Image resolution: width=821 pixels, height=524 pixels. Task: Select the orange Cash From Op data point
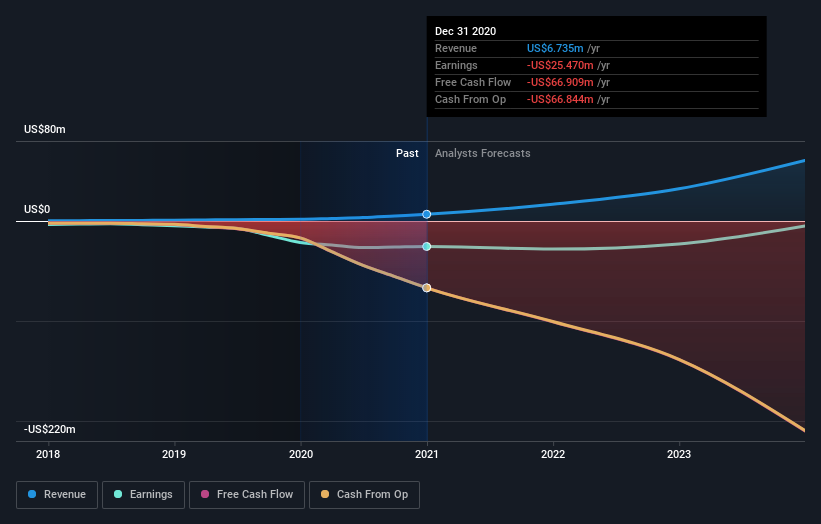427,288
